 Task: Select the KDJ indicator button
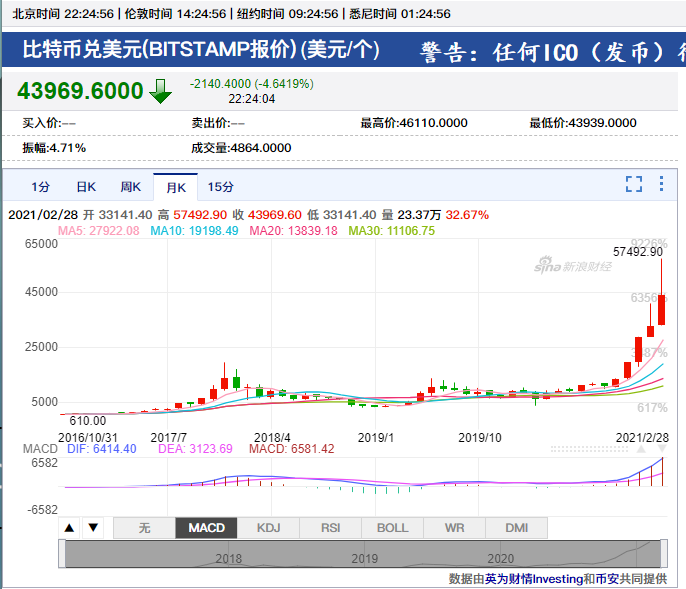point(269,528)
